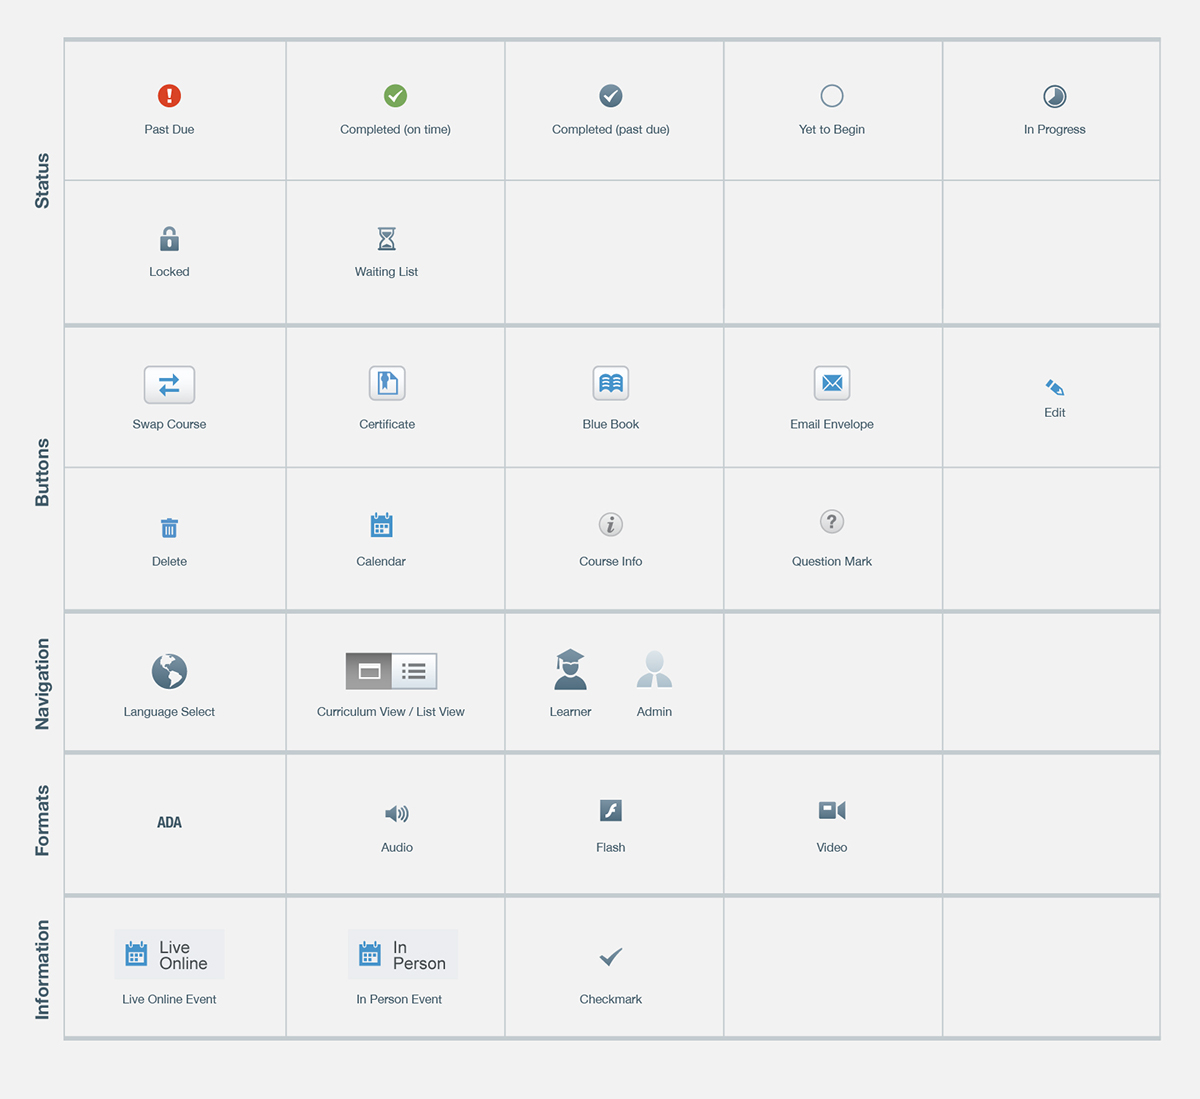
Task: Click the 'Curriculum View / List View' caption
Action: pyautogui.click(x=390, y=712)
